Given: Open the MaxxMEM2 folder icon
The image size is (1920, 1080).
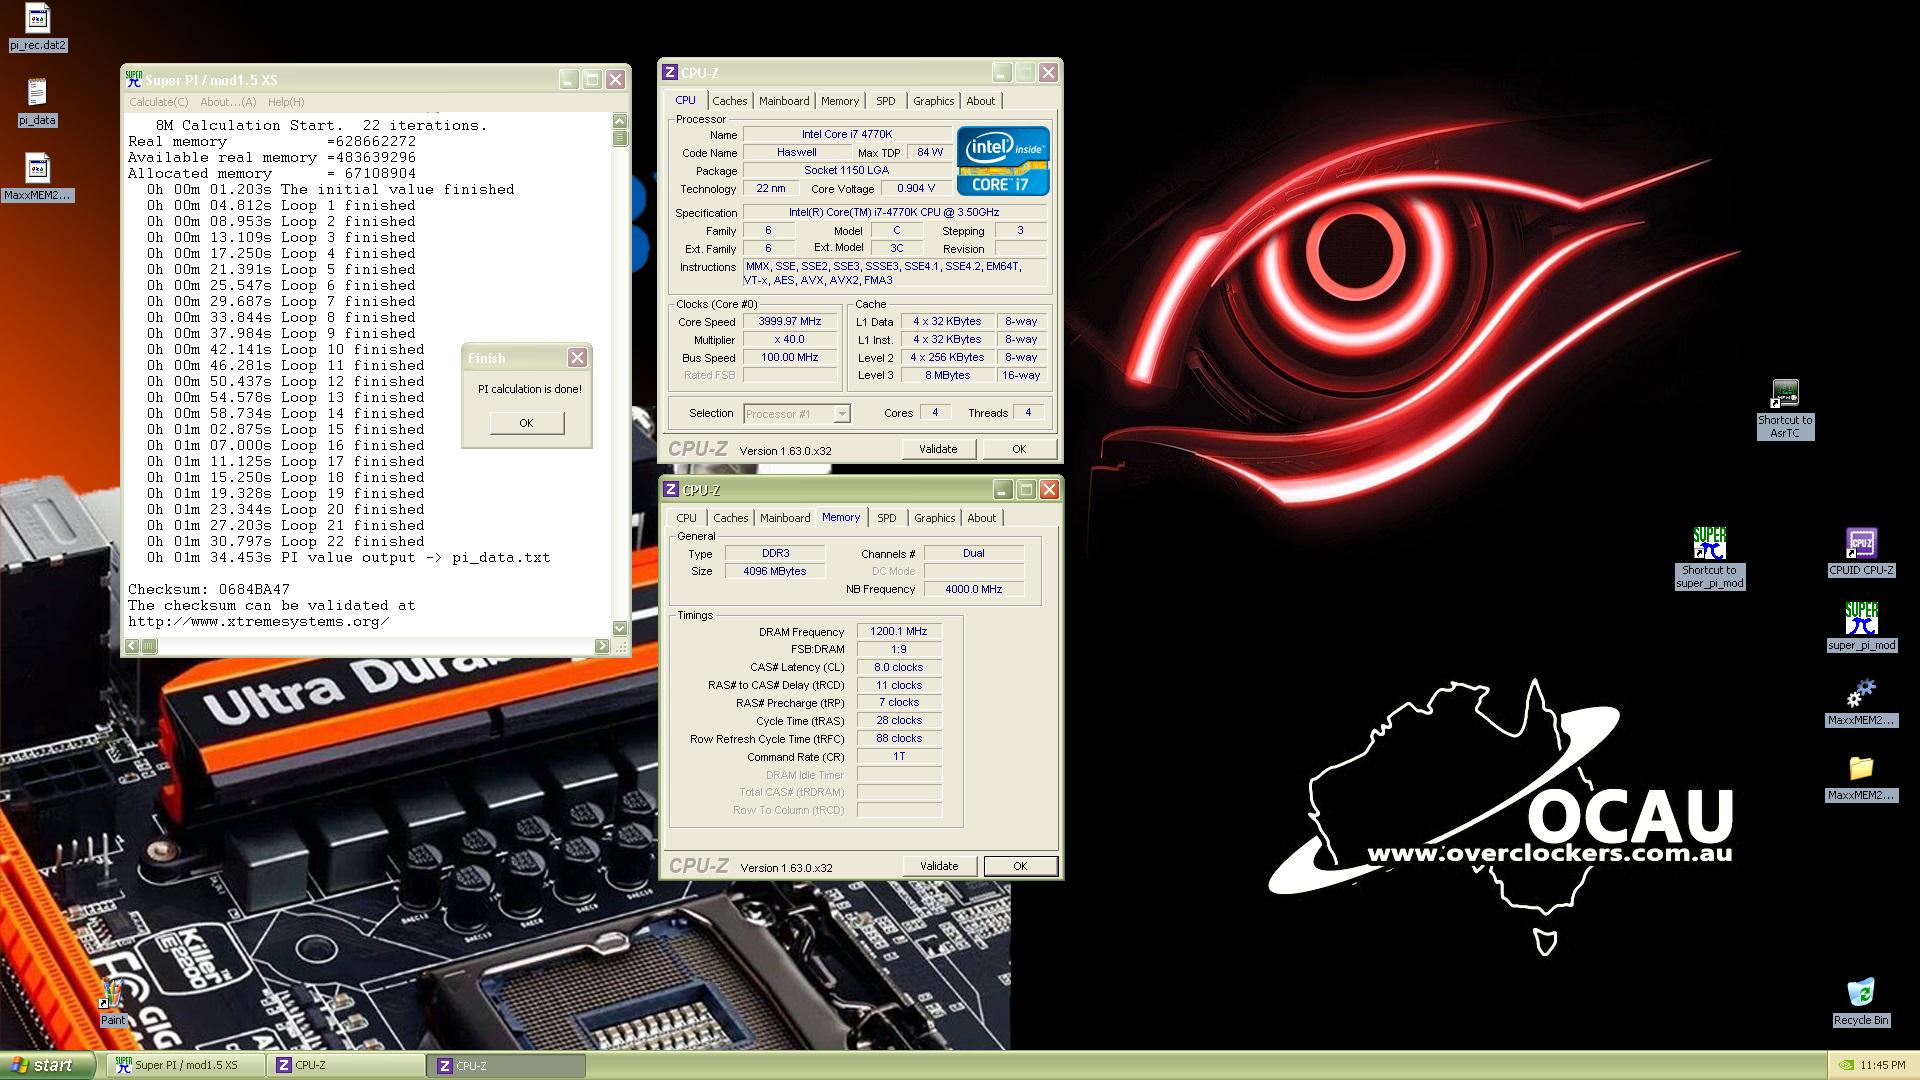Looking at the screenshot, I should 1860,769.
